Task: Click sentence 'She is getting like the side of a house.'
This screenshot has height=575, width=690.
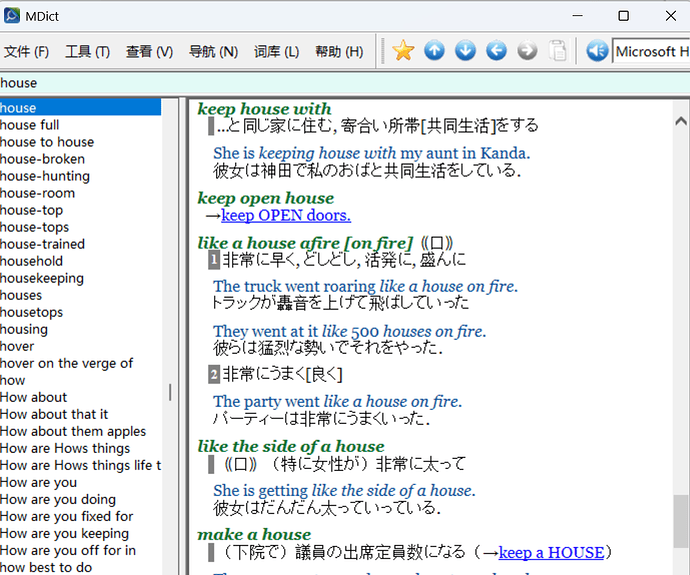Action: (344, 490)
